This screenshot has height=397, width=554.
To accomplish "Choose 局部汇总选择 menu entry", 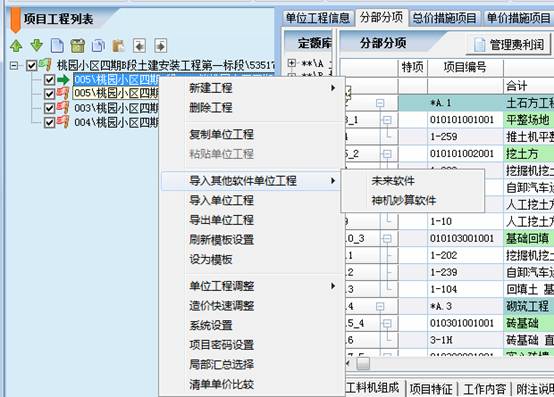I will pyautogui.click(x=222, y=365).
